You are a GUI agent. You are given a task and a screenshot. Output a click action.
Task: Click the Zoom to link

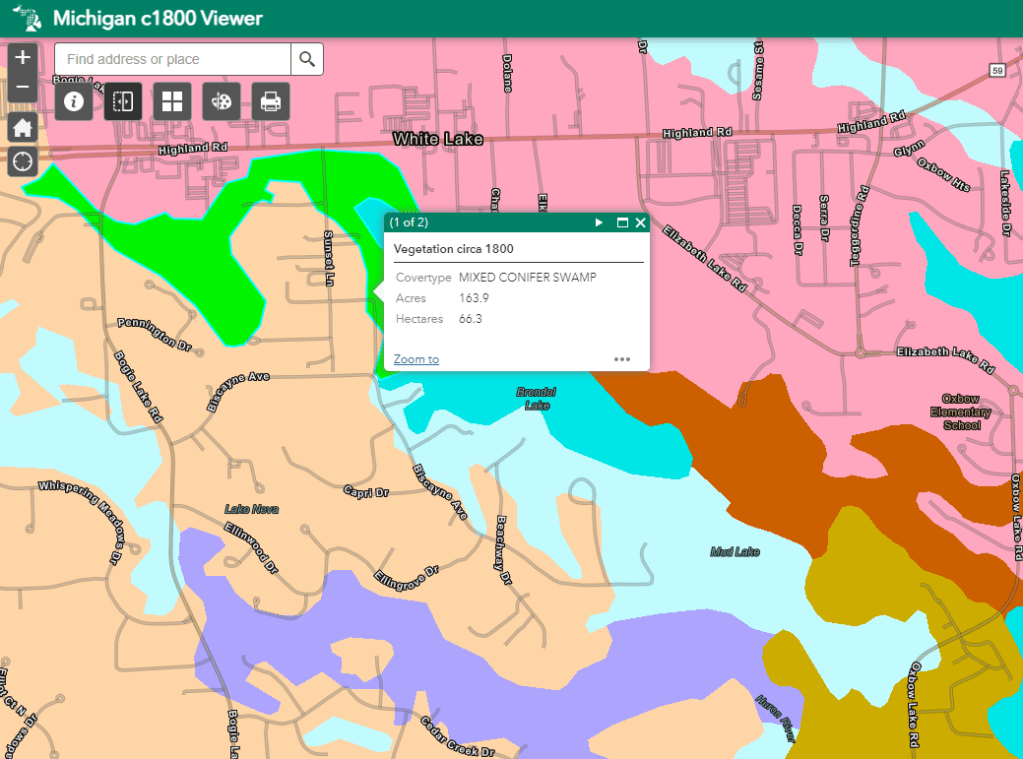click(x=416, y=359)
